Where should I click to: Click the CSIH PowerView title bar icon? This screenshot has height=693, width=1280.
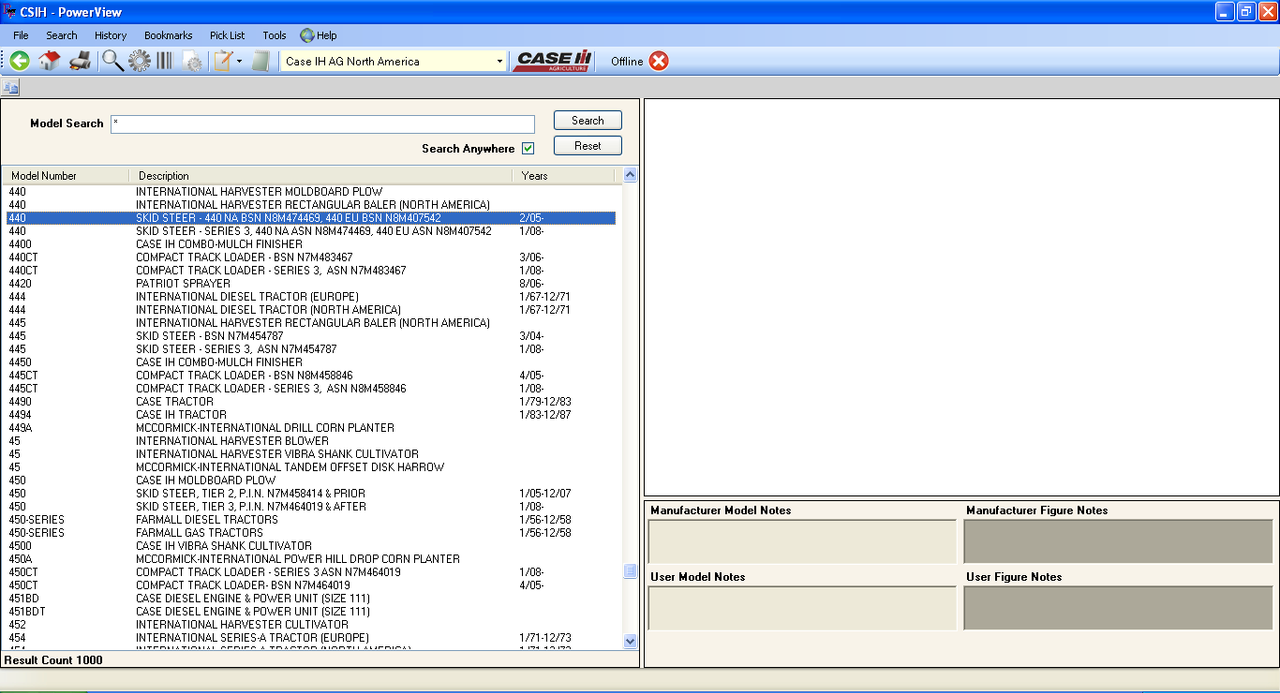pyautogui.click(x=9, y=11)
